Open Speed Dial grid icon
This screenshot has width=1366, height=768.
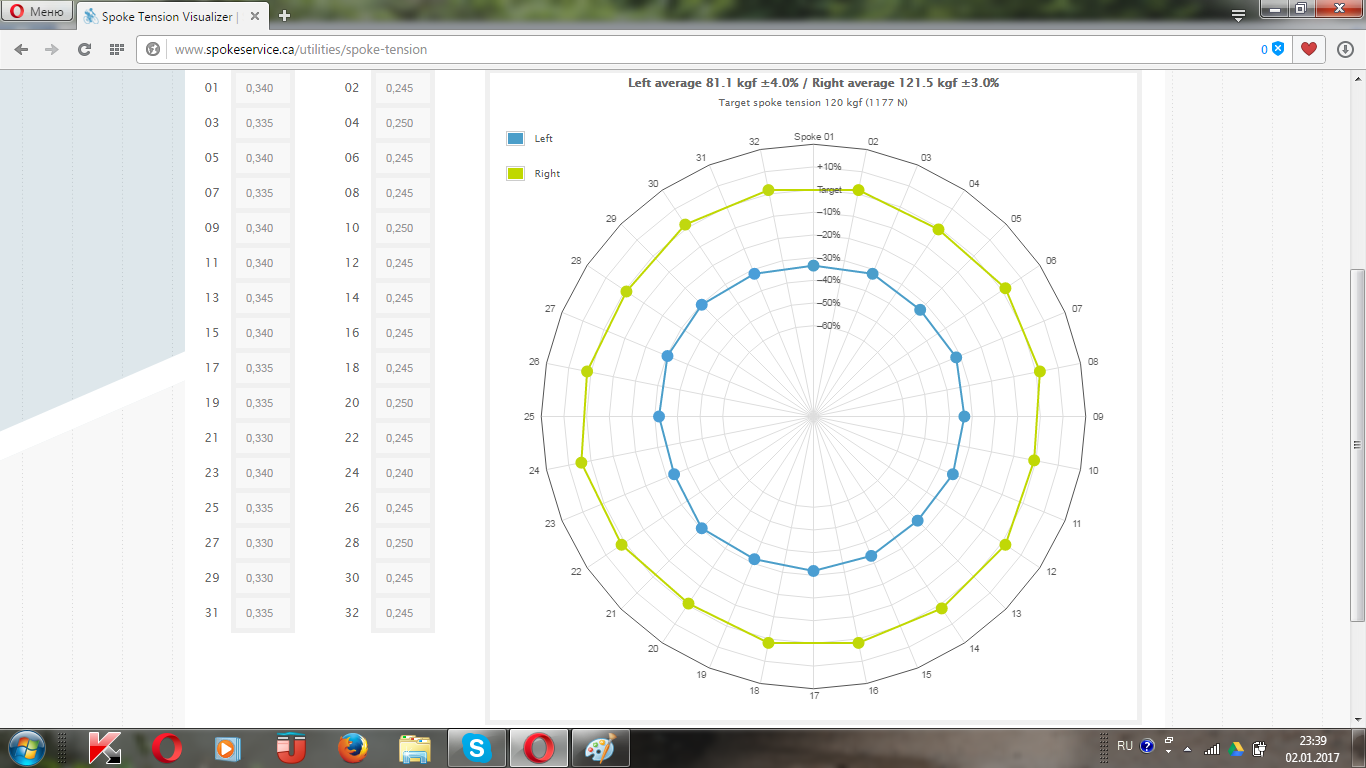[116, 49]
